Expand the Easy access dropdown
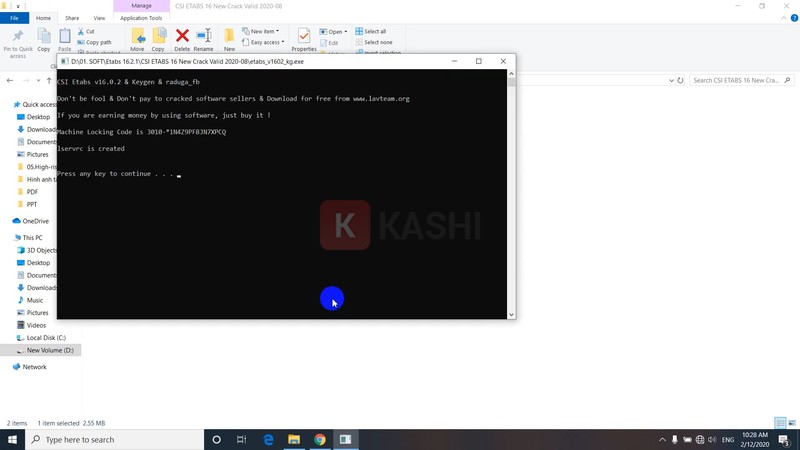Viewport: 800px width, 450px height. [265, 42]
